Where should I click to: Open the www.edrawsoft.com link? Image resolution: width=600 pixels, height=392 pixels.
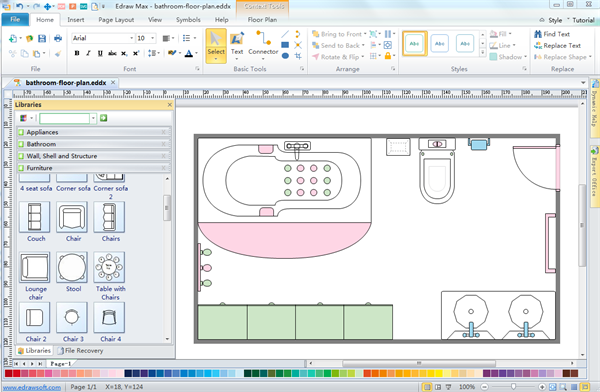(x=32, y=387)
